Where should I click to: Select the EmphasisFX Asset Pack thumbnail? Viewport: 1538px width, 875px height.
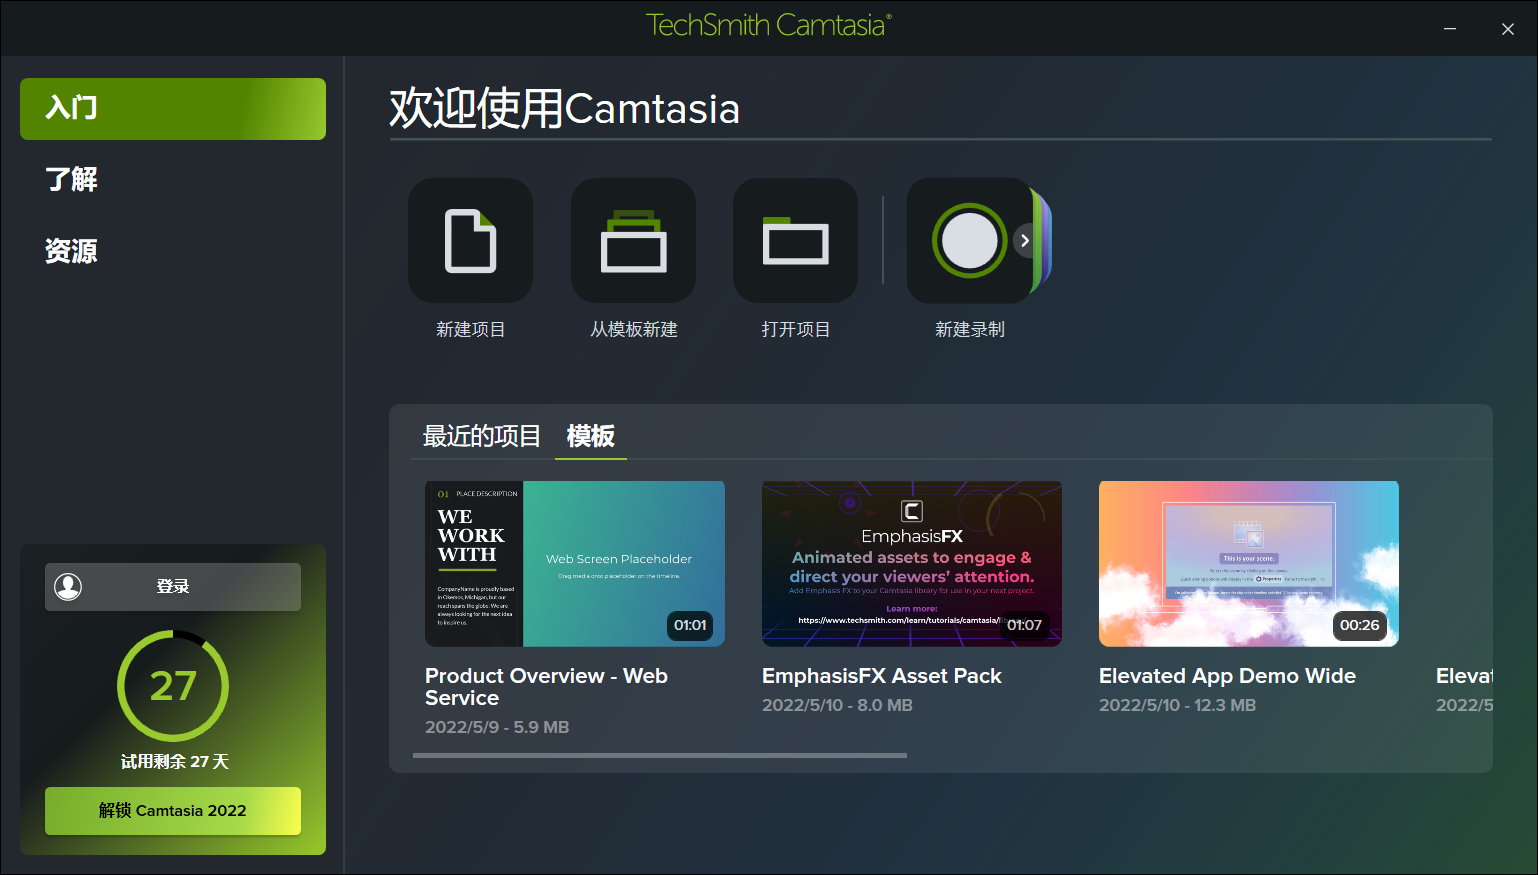(912, 563)
